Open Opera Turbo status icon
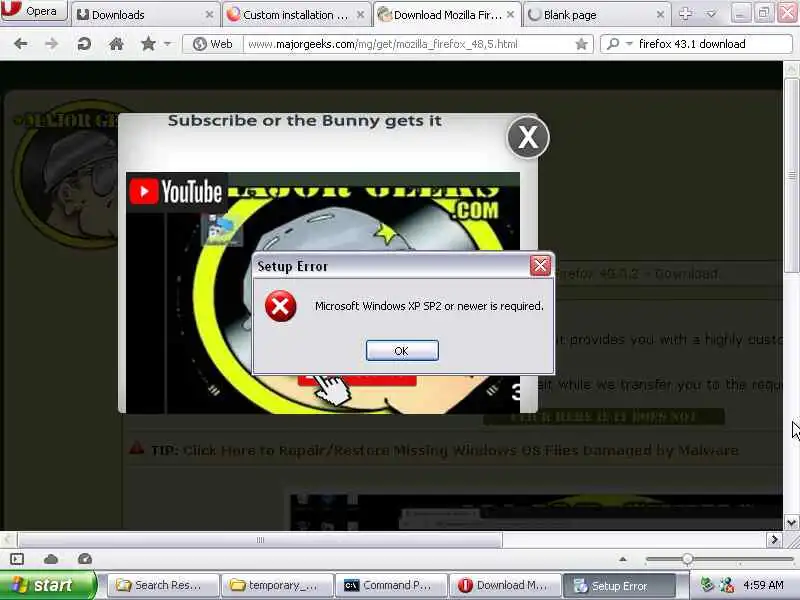The height and width of the screenshot is (600, 800). tap(85, 559)
